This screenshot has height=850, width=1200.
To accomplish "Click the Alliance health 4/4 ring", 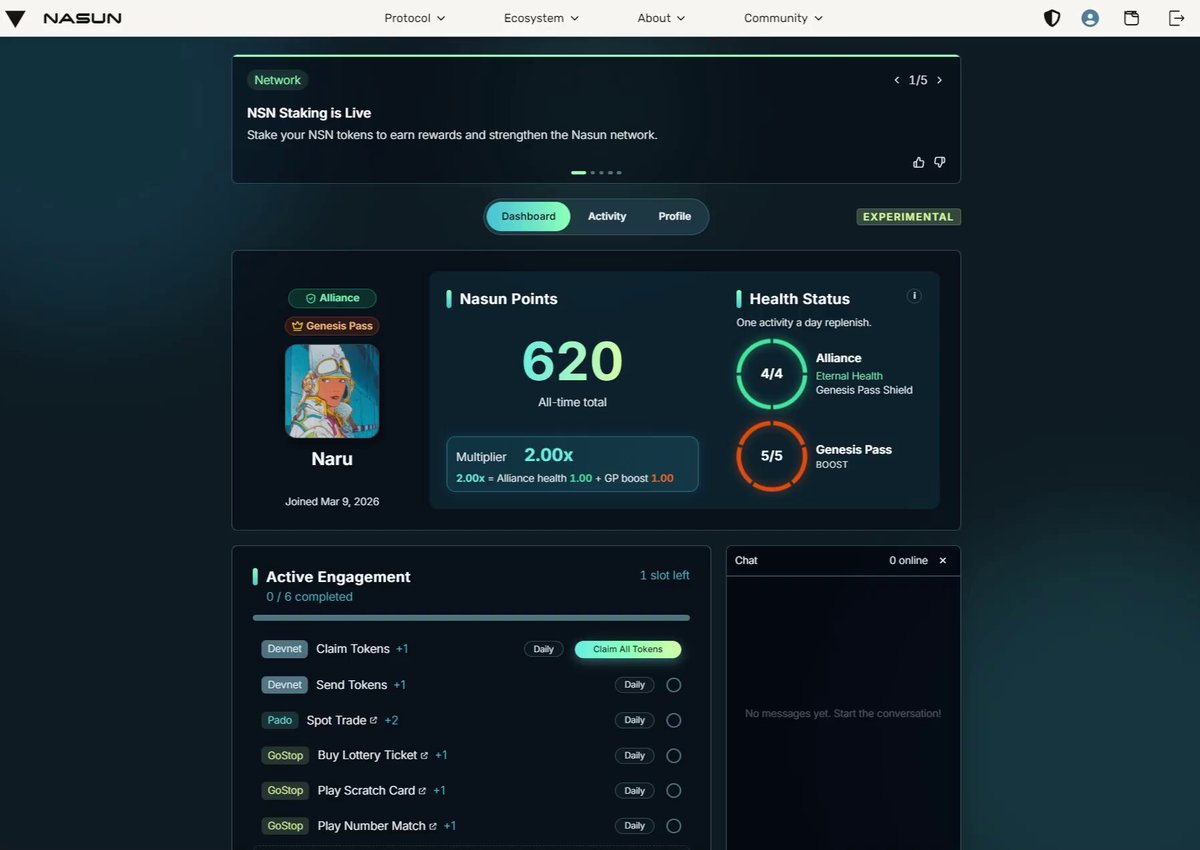I will [x=771, y=374].
